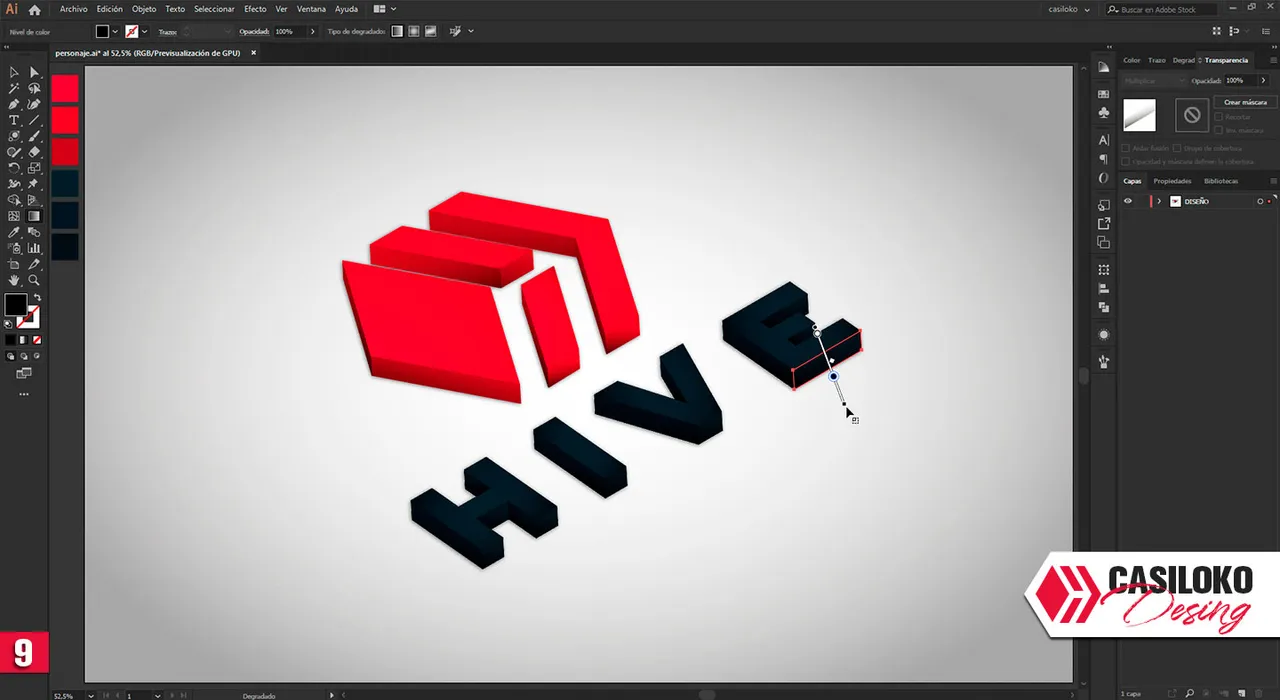Select the Gradient tool in toolbar

(x=34, y=216)
